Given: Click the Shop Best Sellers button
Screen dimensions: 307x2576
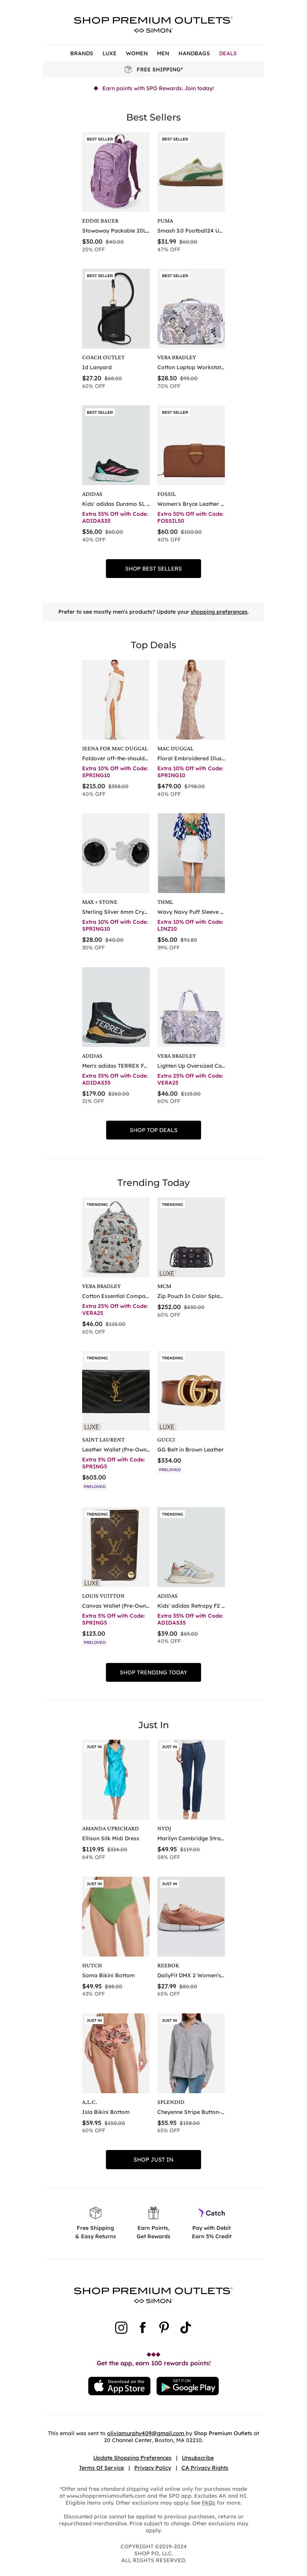Looking at the screenshot, I should coord(153,568).
